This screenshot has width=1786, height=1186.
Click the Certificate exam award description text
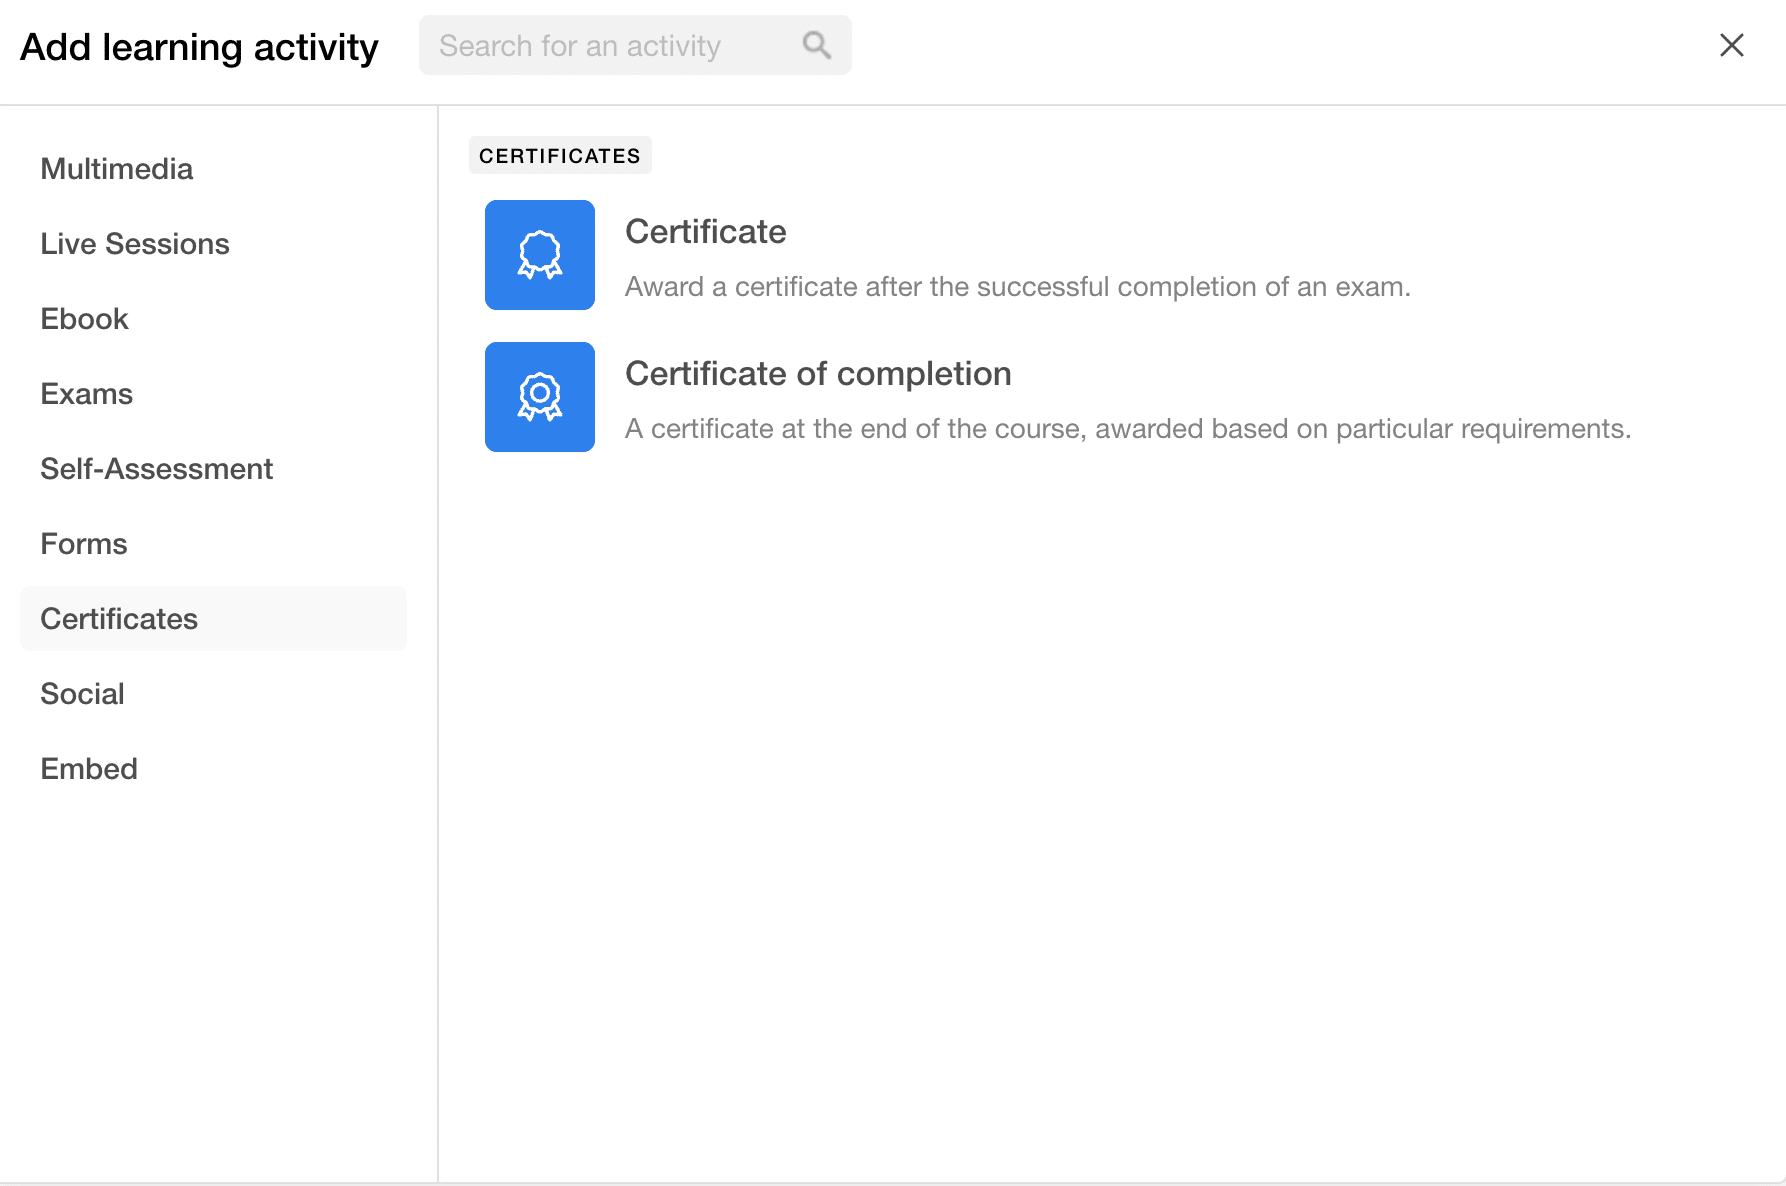(1018, 286)
